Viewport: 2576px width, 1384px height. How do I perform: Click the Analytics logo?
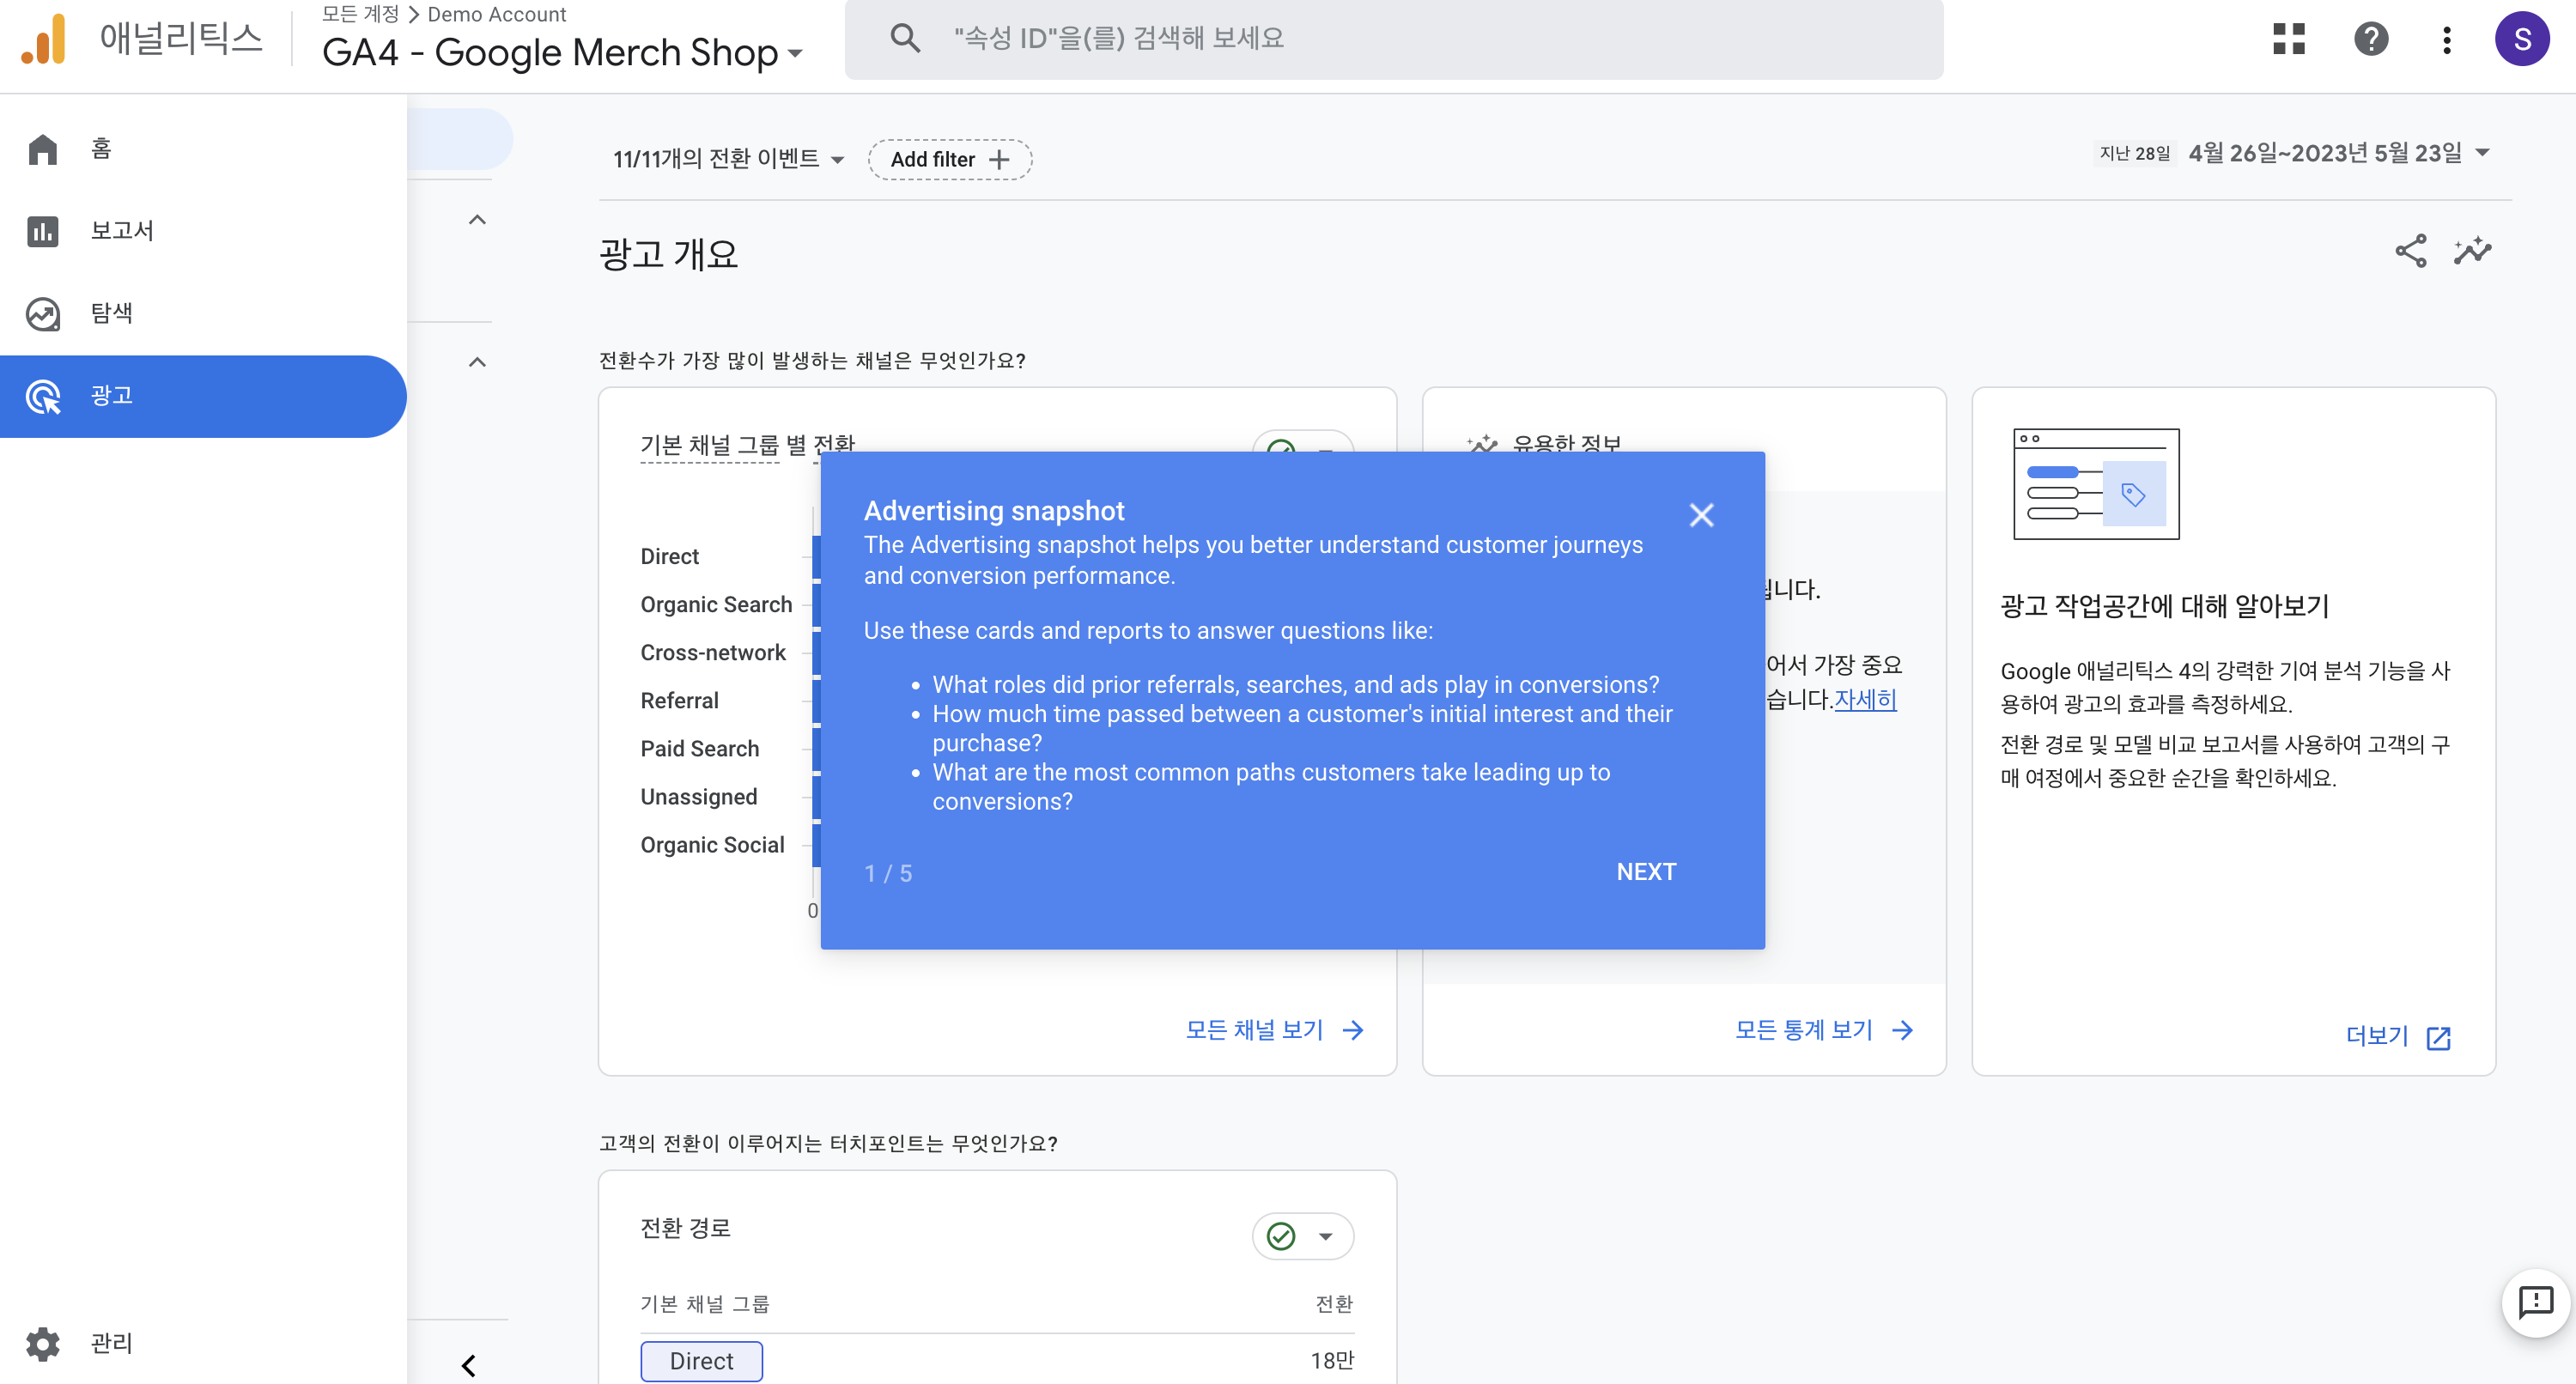point(44,39)
